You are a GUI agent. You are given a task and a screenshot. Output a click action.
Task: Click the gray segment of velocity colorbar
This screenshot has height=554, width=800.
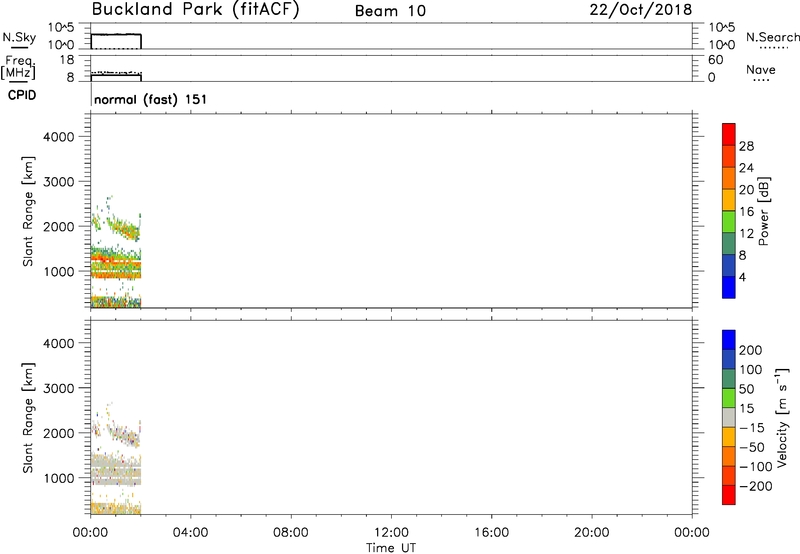pos(729,417)
